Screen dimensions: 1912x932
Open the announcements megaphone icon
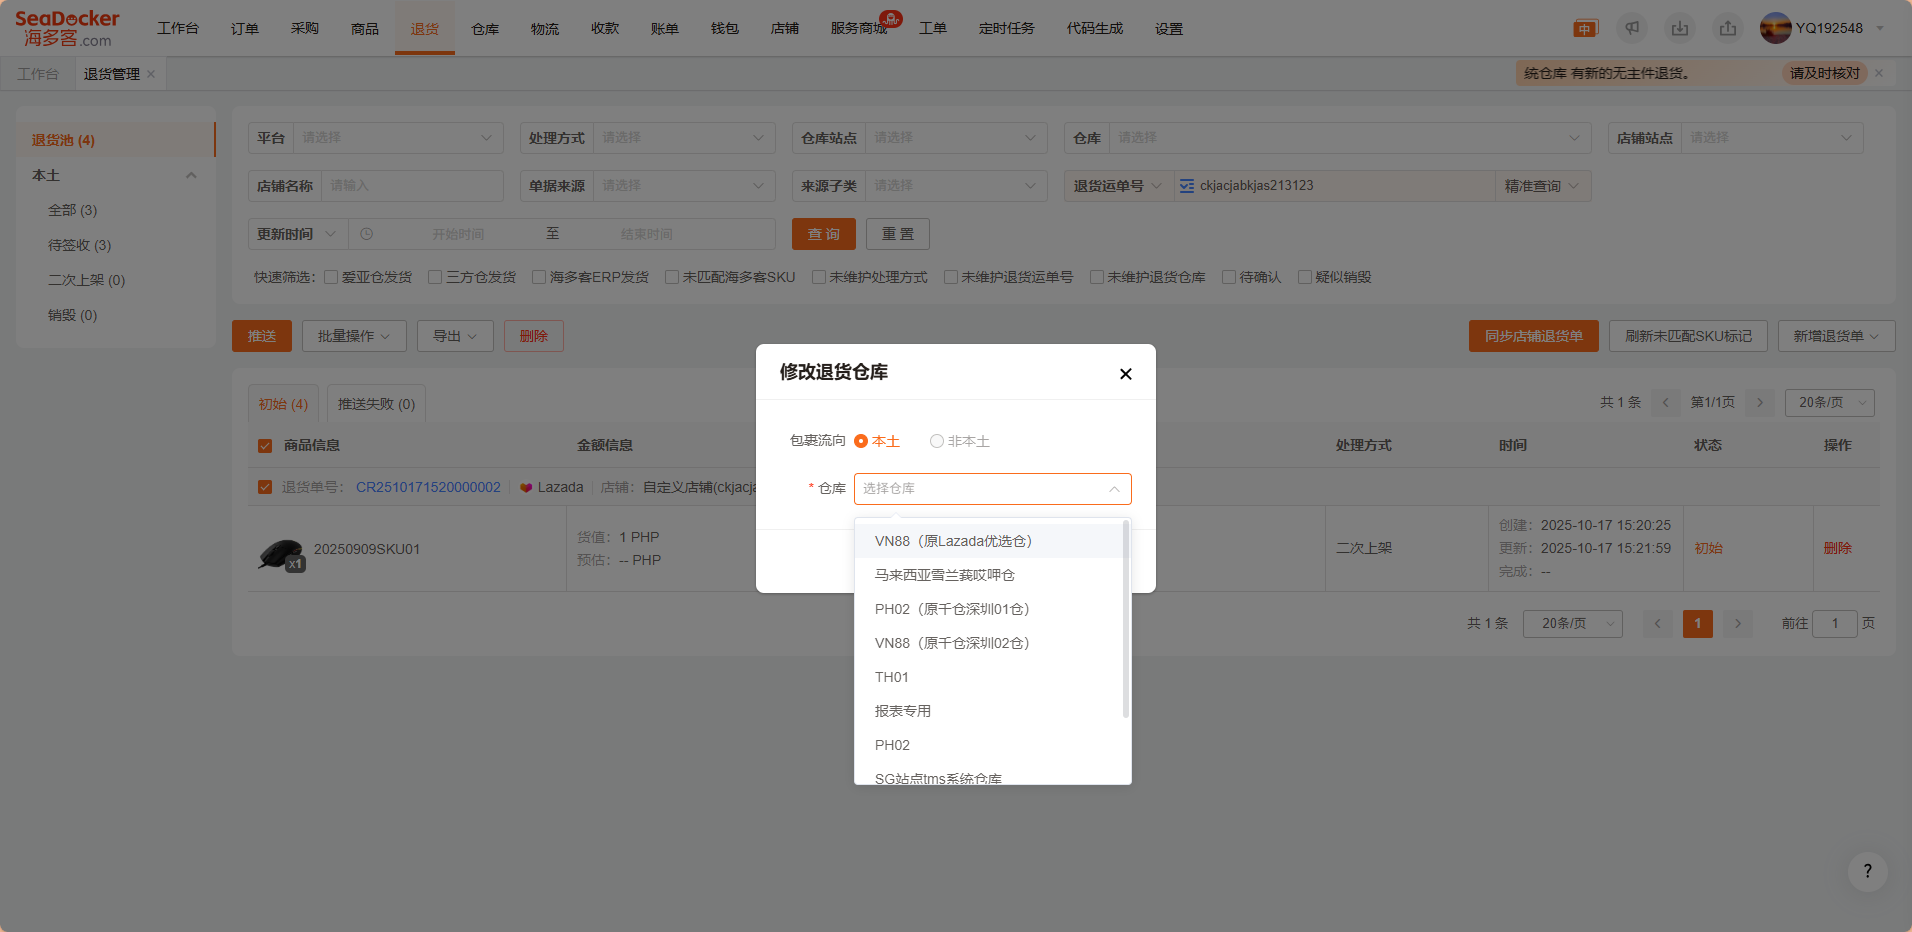click(1632, 29)
